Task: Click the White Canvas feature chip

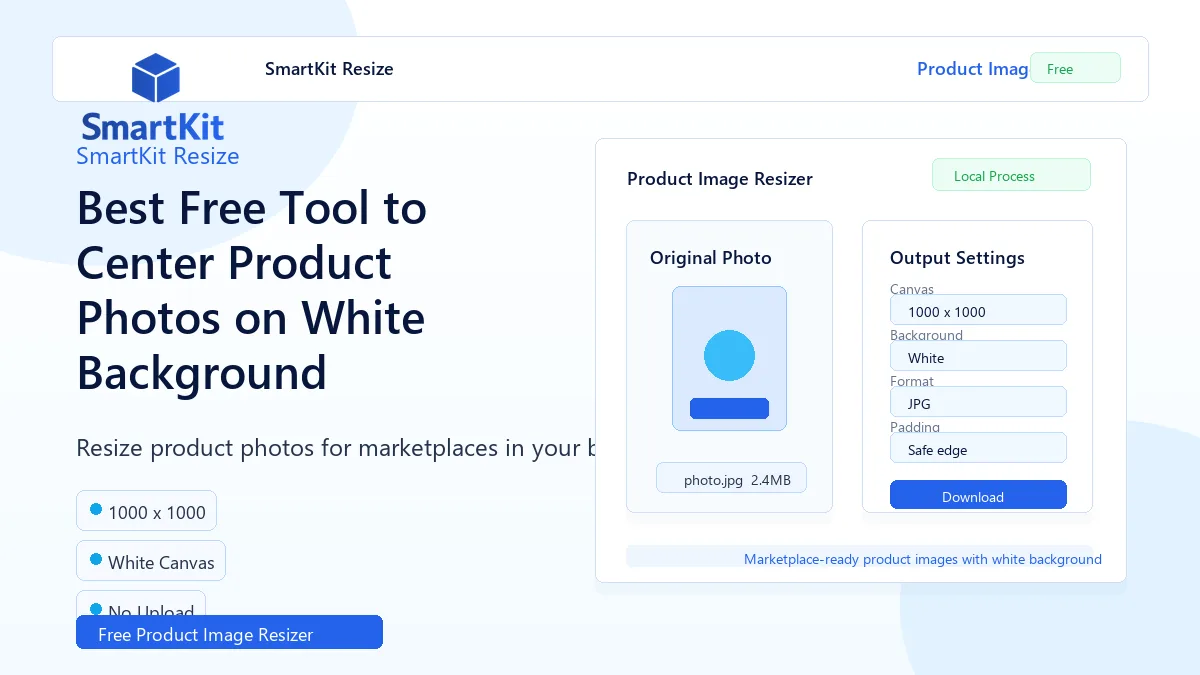Action: point(151,561)
